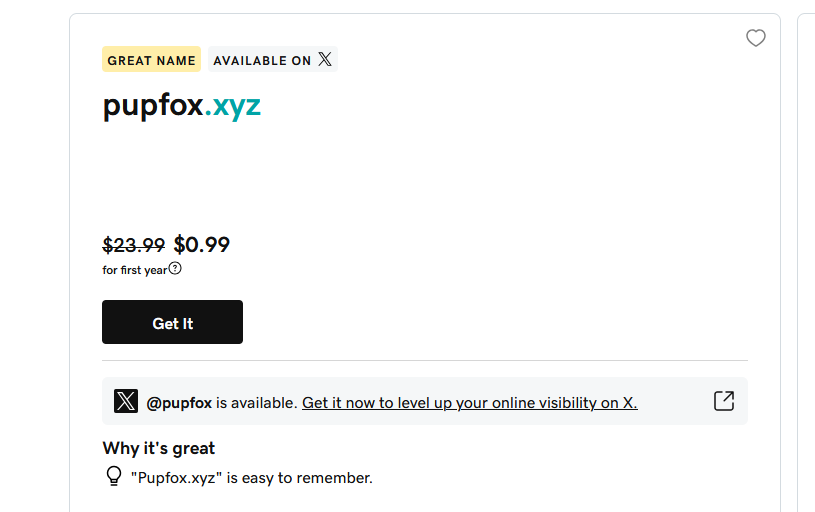The image size is (815, 512).
Task: Click the bold @pupfox handle
Action: tap(179, 403)
